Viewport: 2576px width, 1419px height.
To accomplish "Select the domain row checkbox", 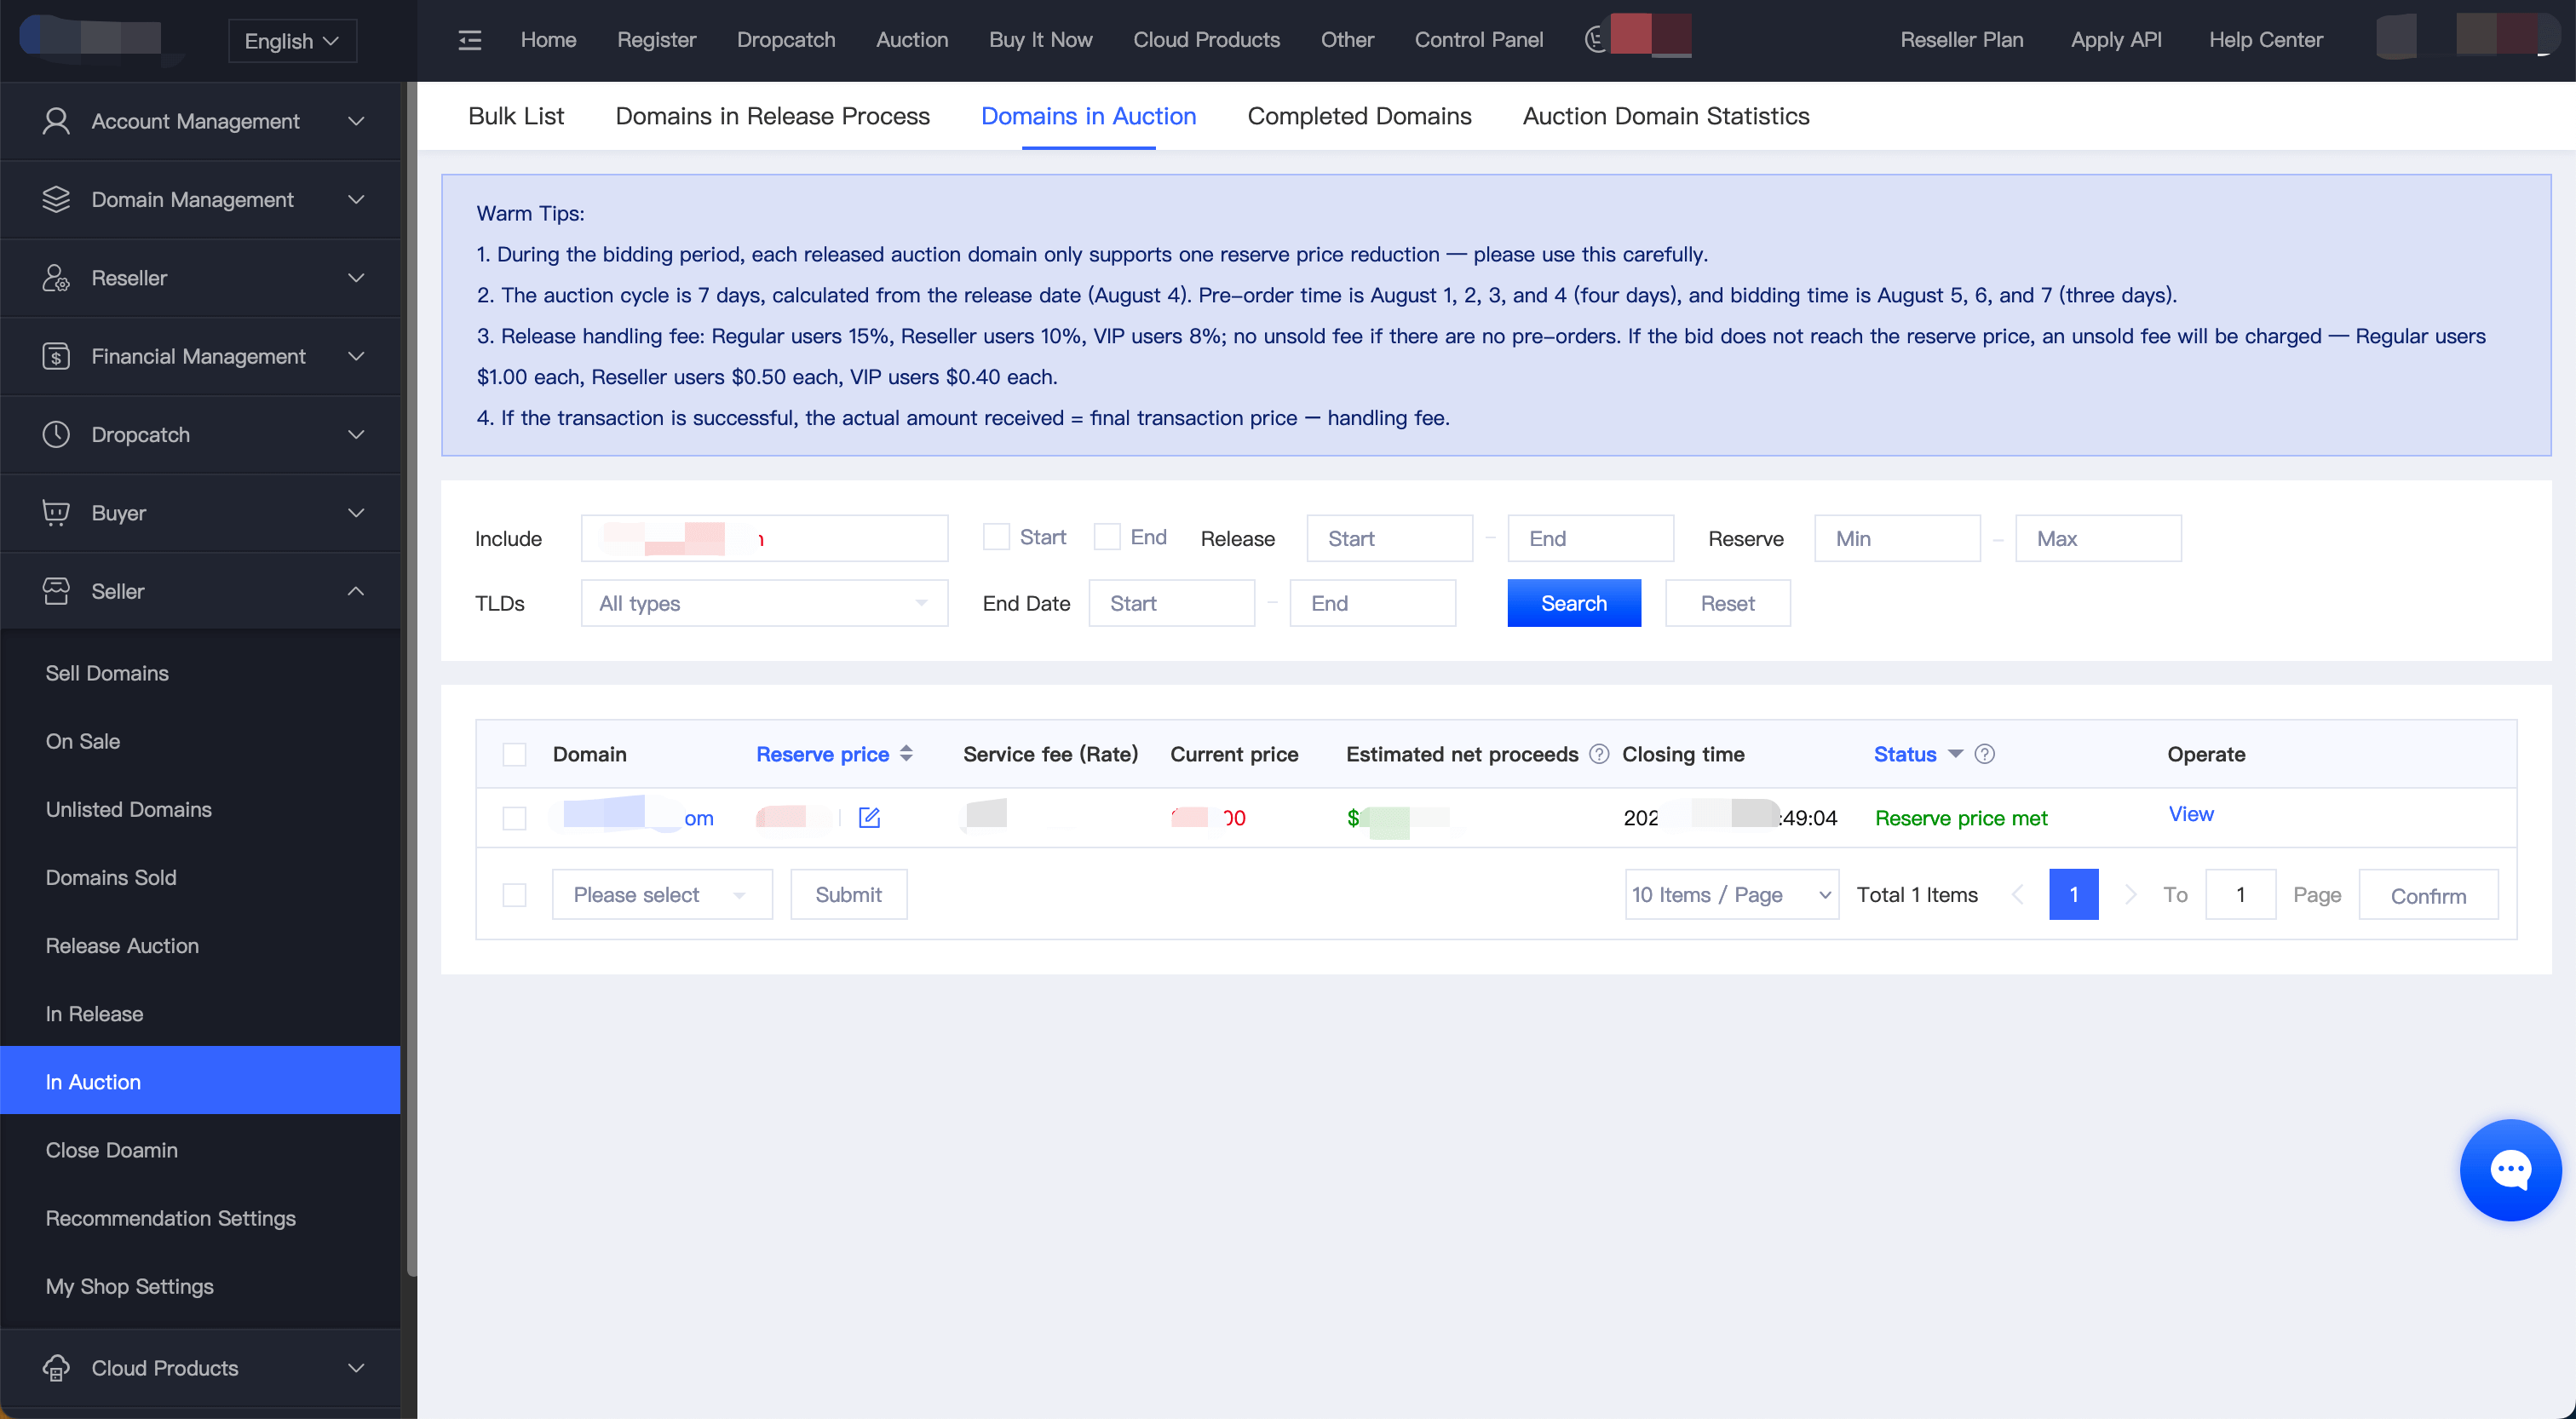I will pos(514,817).
